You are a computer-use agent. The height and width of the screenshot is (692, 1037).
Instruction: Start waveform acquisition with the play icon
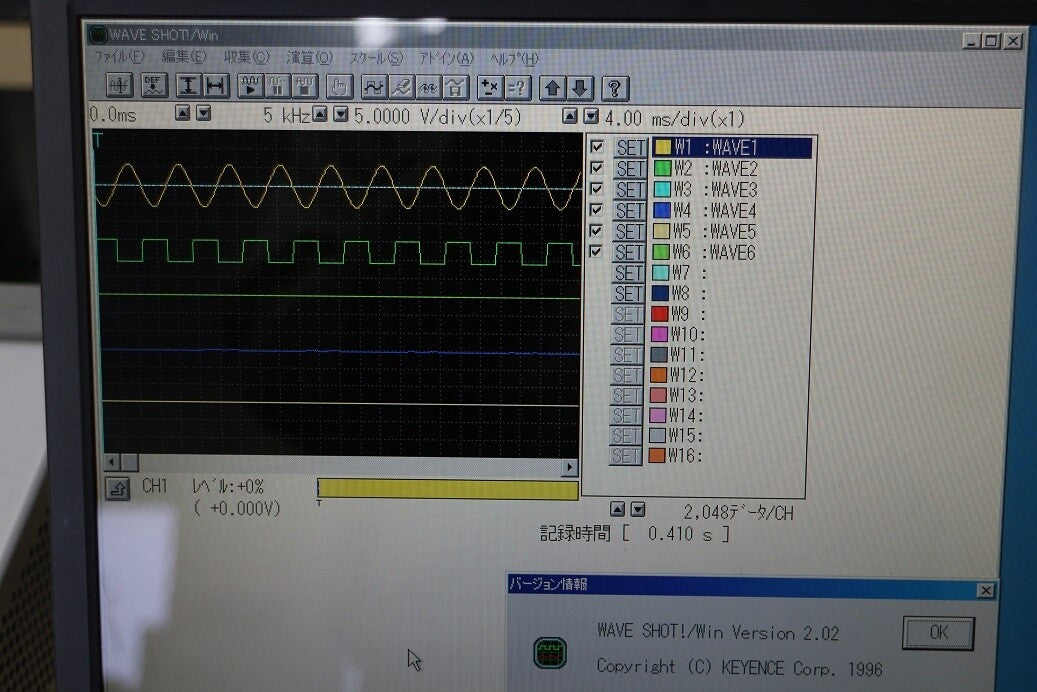point(251,87)
